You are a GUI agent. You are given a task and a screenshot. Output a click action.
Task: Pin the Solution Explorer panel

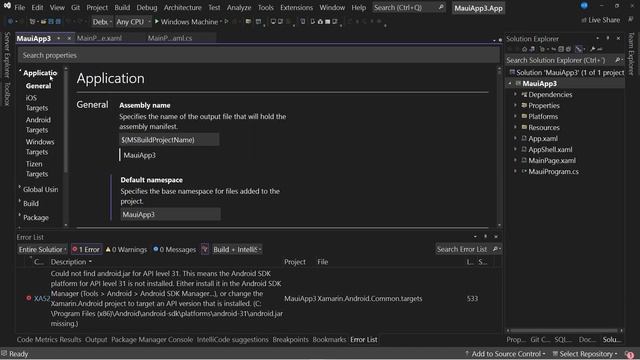pyautogui.click(x=608, y=38)
